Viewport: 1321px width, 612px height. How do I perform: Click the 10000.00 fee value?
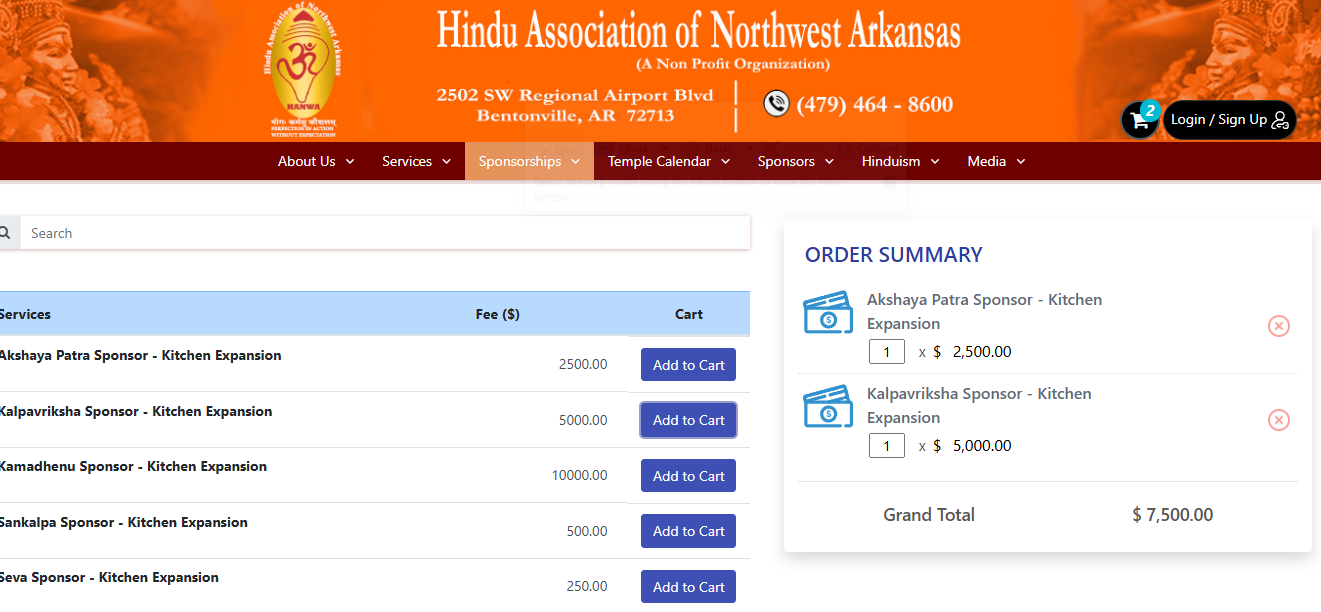click(580, 475)
